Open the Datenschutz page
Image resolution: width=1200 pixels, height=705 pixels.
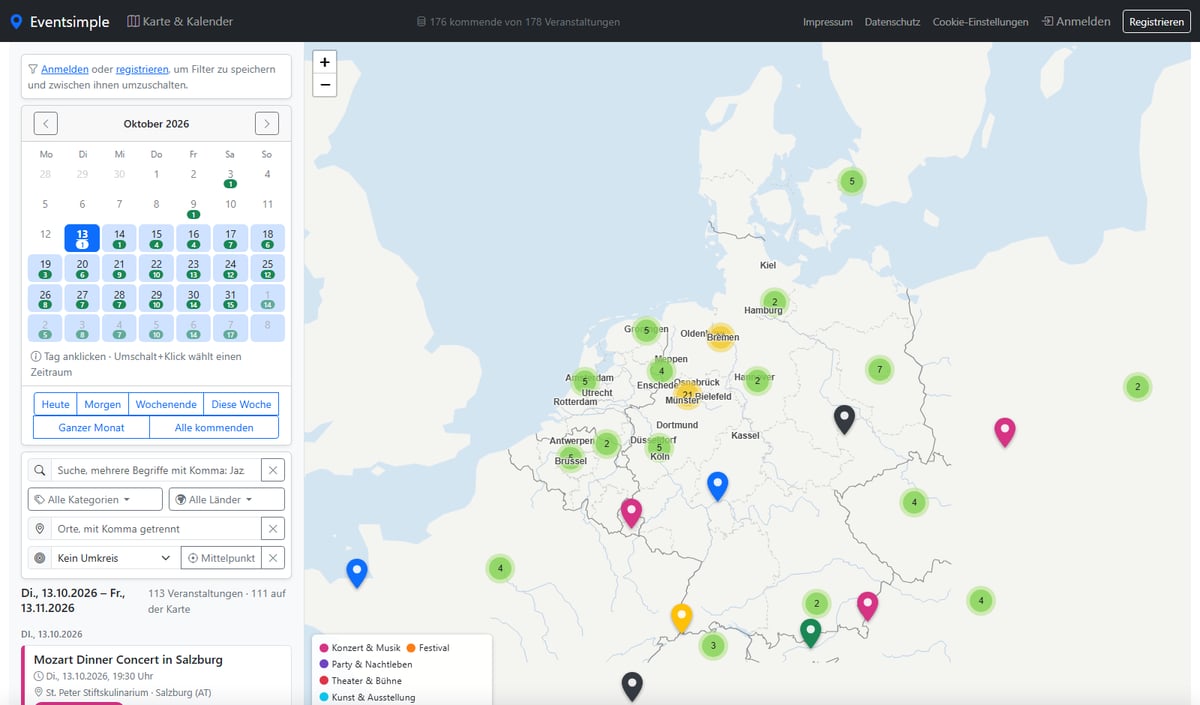tap(892, 22)
